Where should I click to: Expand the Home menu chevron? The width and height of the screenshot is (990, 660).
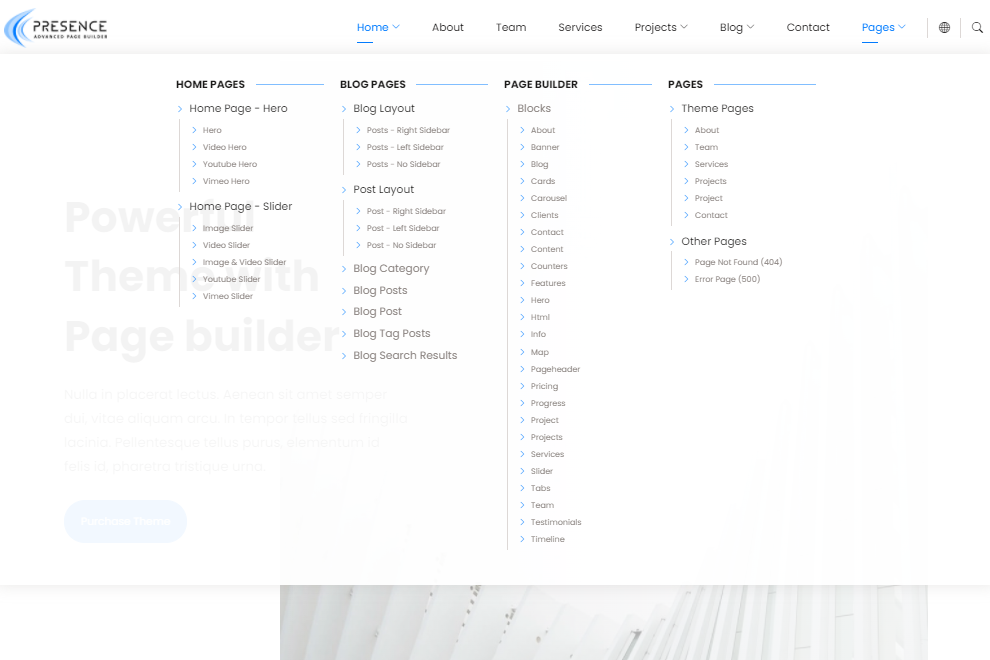[x=397, y=27]
